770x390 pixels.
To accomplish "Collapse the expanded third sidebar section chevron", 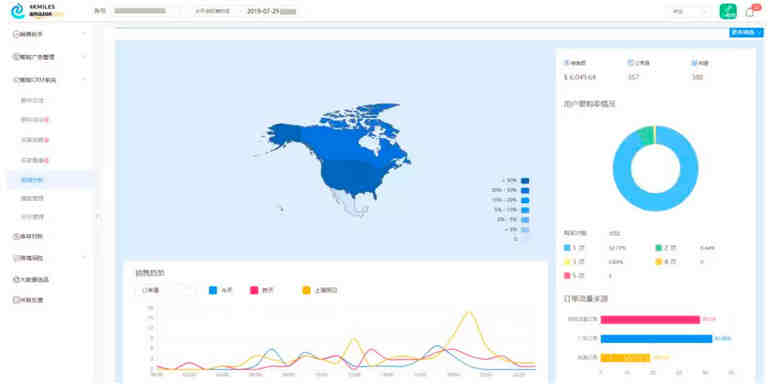I will point(84,80).
